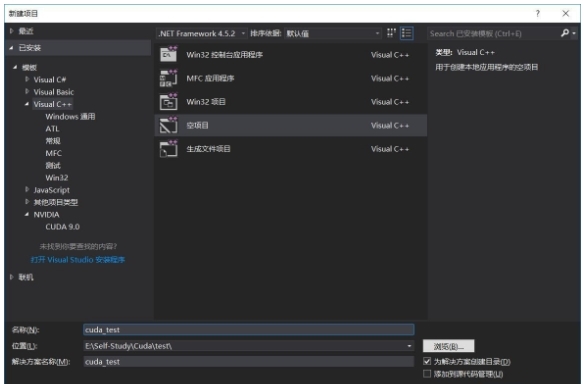
Task: Select the 常规 tree item
Action: coord(53,141)
